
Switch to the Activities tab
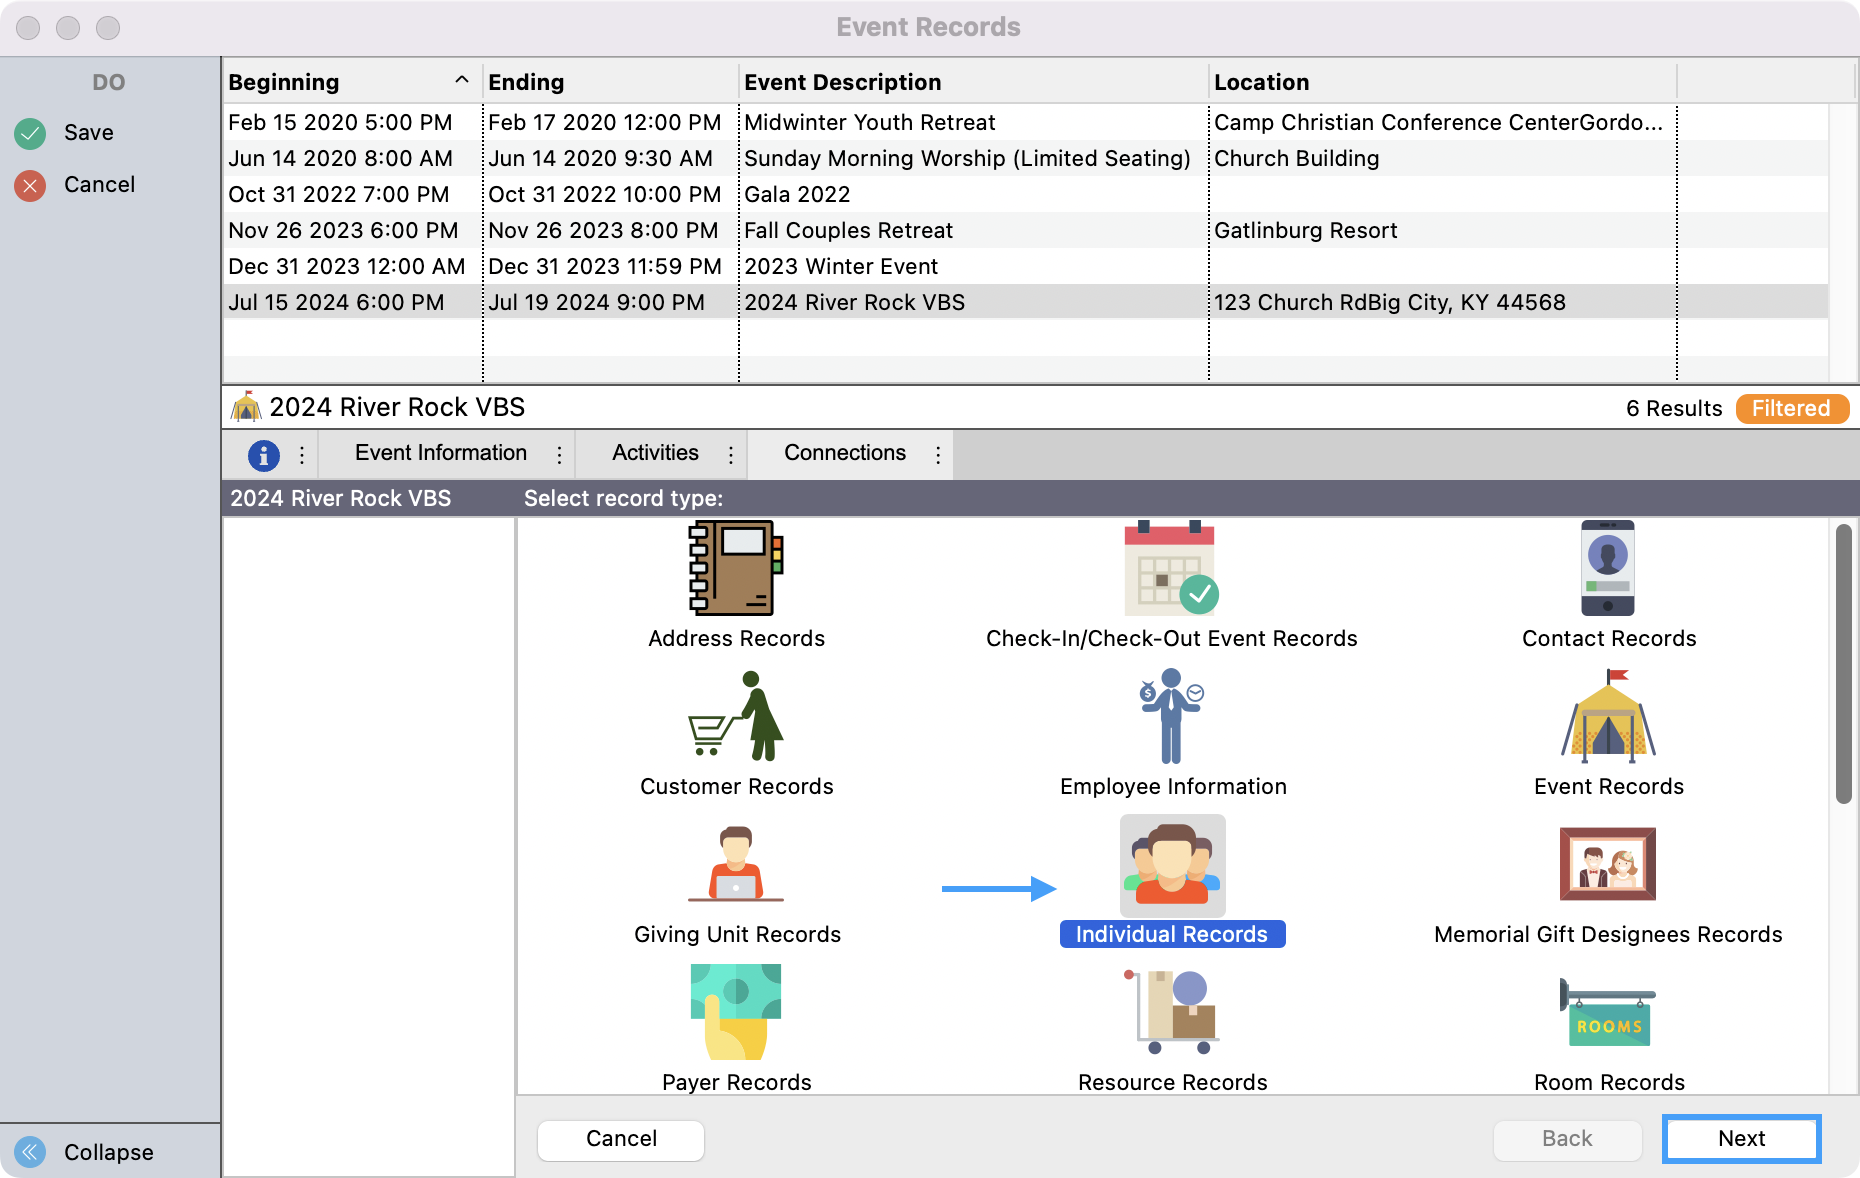(x=655, y=453)
